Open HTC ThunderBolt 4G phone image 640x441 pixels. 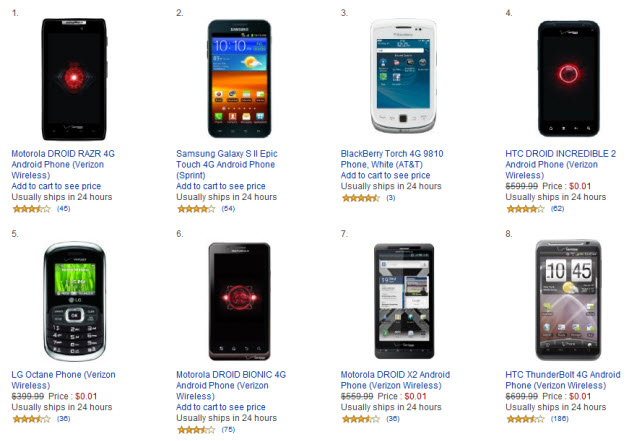[x=568, y=300]
